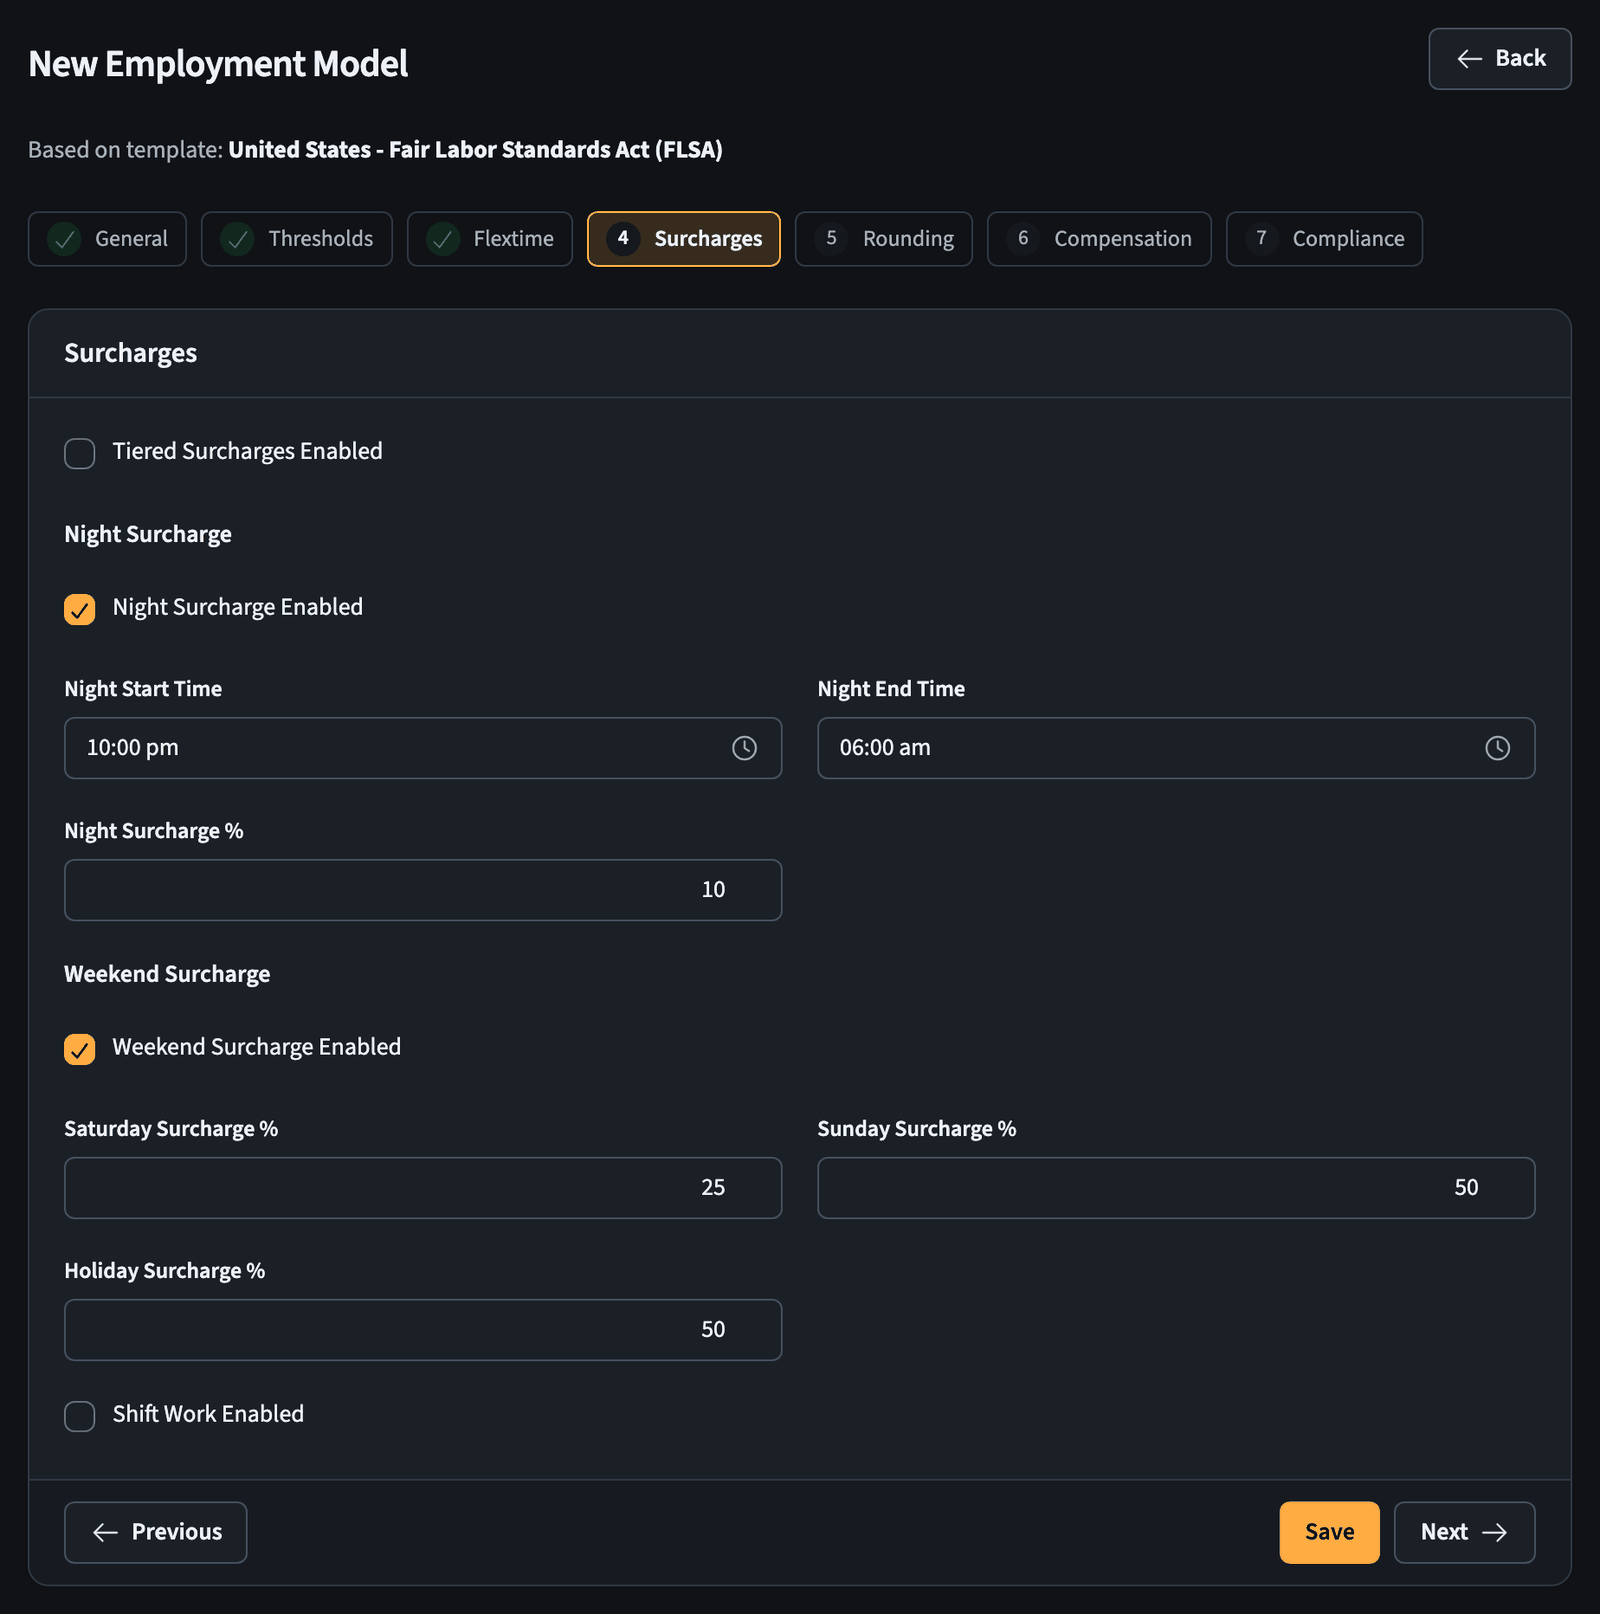Enable Tiered Surcharges checkbox
The image size is (1600, 1614).
click(80, 453)
